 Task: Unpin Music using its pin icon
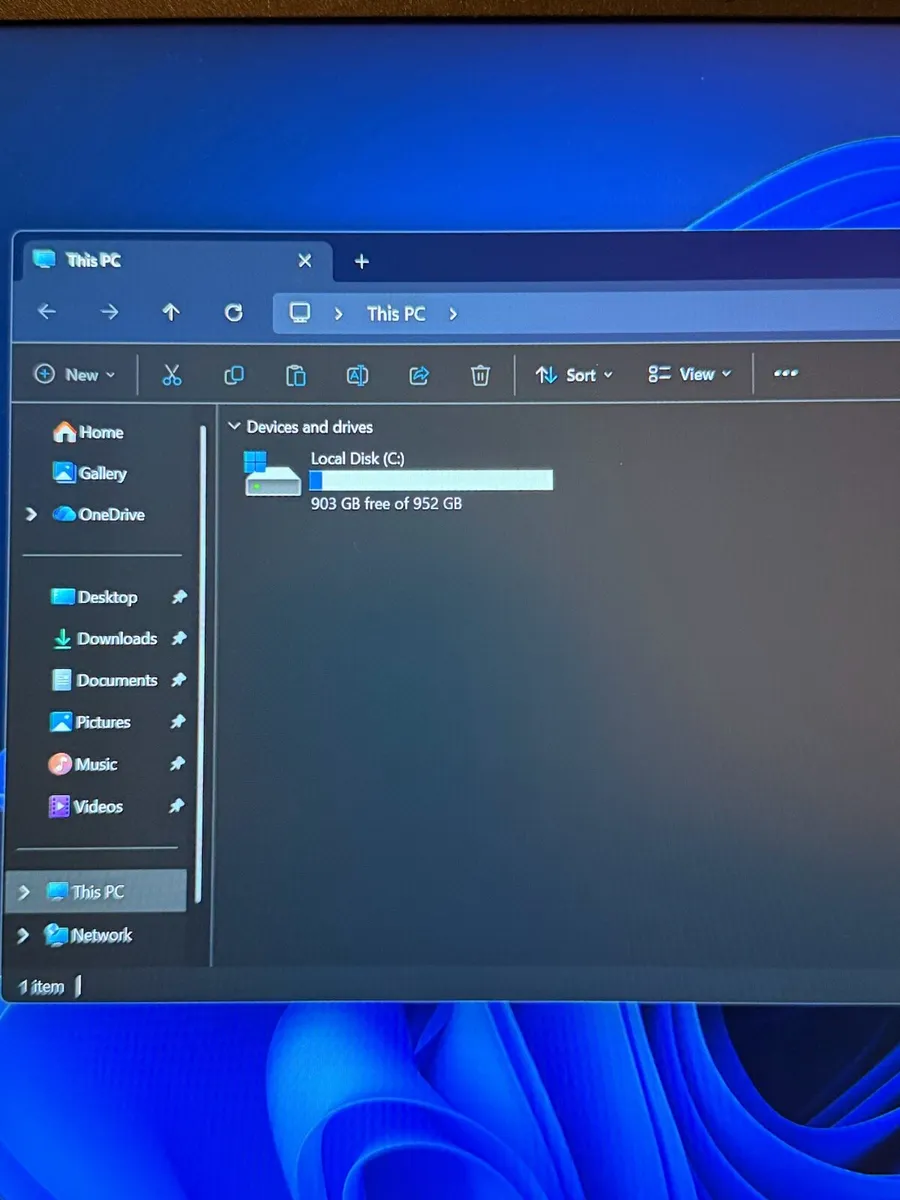[177, 764]
